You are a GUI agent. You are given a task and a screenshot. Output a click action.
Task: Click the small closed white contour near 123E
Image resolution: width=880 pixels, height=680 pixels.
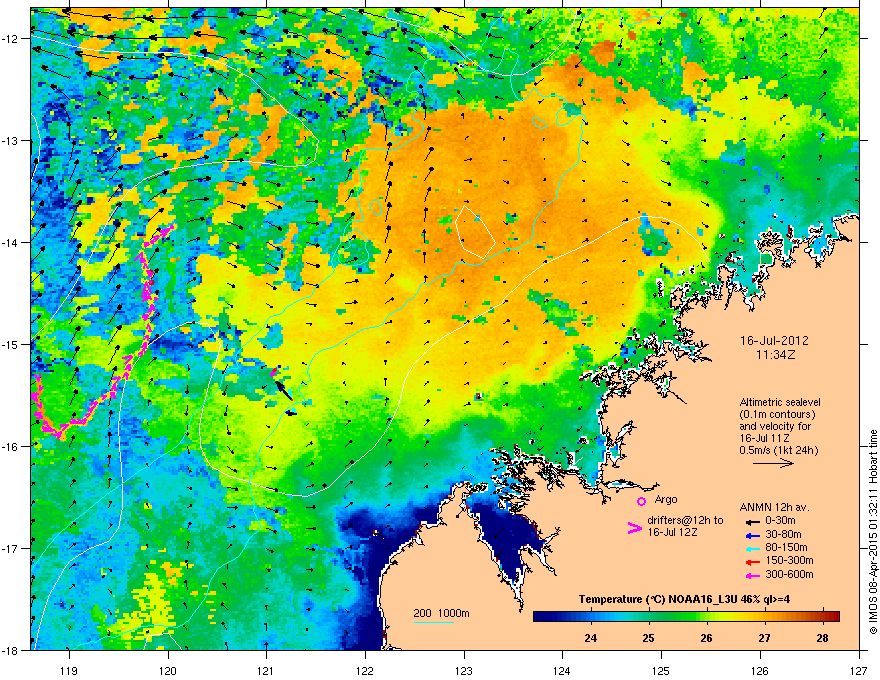pyautogui.click(x=475, y=232)
